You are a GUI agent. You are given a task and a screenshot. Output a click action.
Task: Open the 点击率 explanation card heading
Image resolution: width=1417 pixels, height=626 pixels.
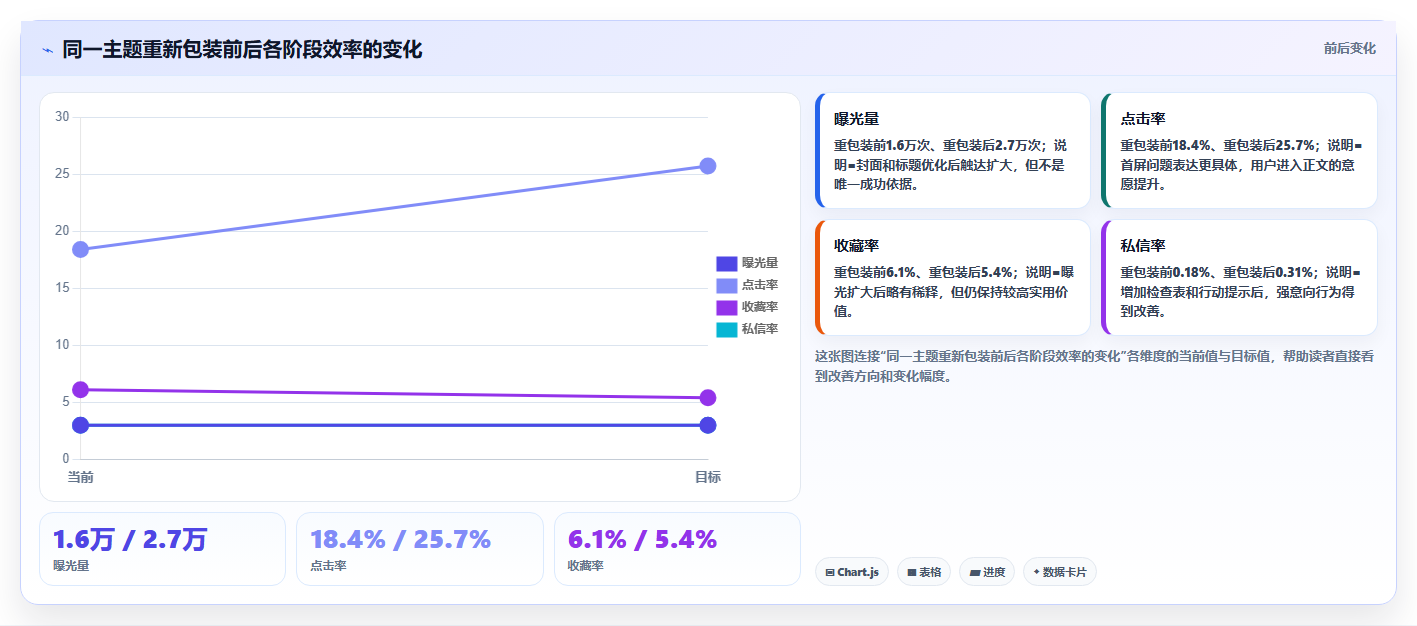click(x=1143, y=119)
